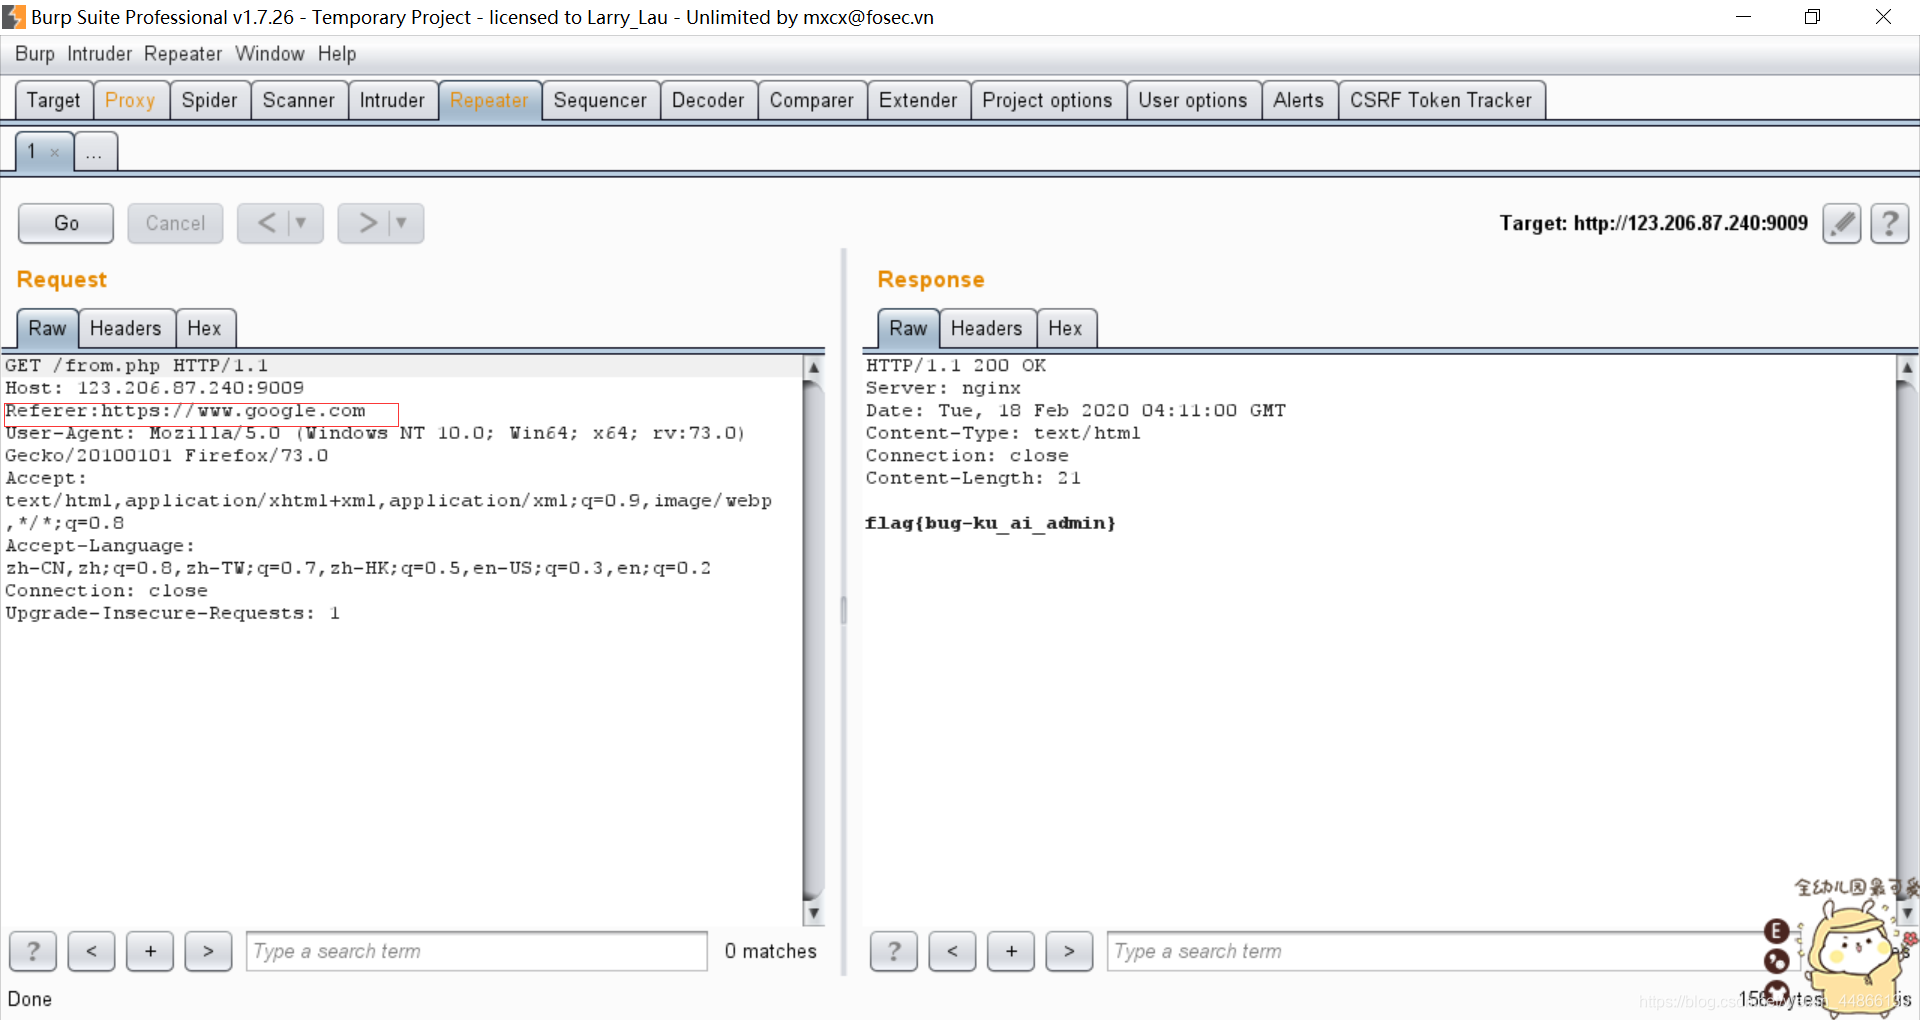Switch Request to Headers view
This screenshot has width=1920, height=1020.
pos(126,328)
